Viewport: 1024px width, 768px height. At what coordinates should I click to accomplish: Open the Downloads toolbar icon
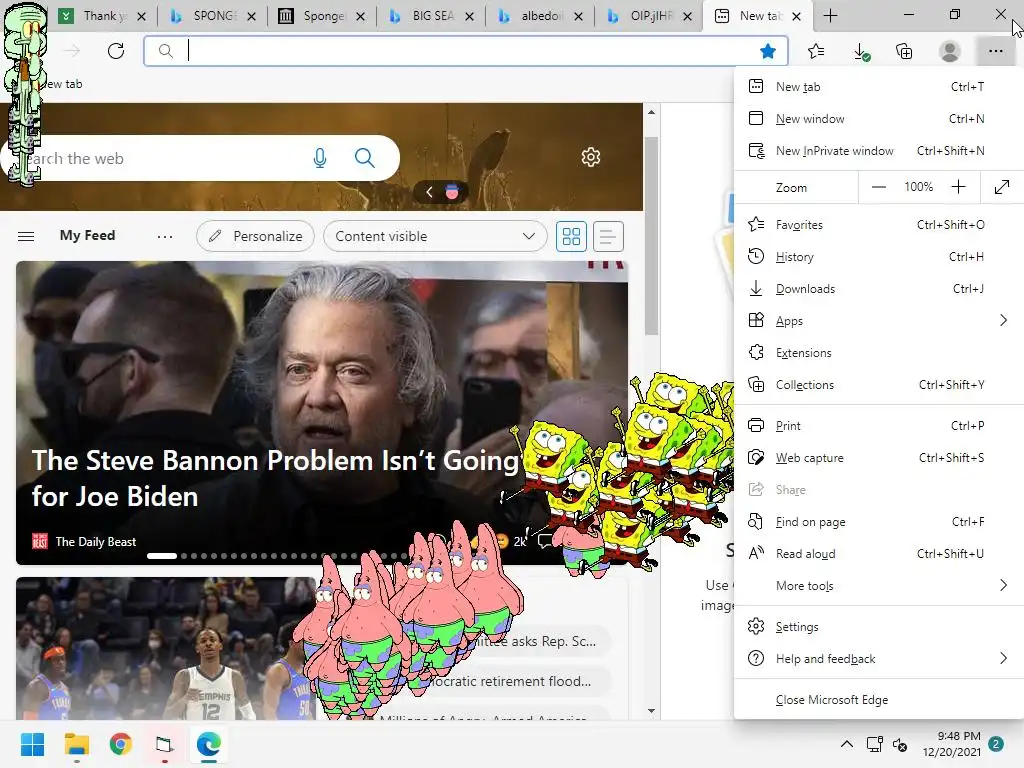(x=861, y=51)
